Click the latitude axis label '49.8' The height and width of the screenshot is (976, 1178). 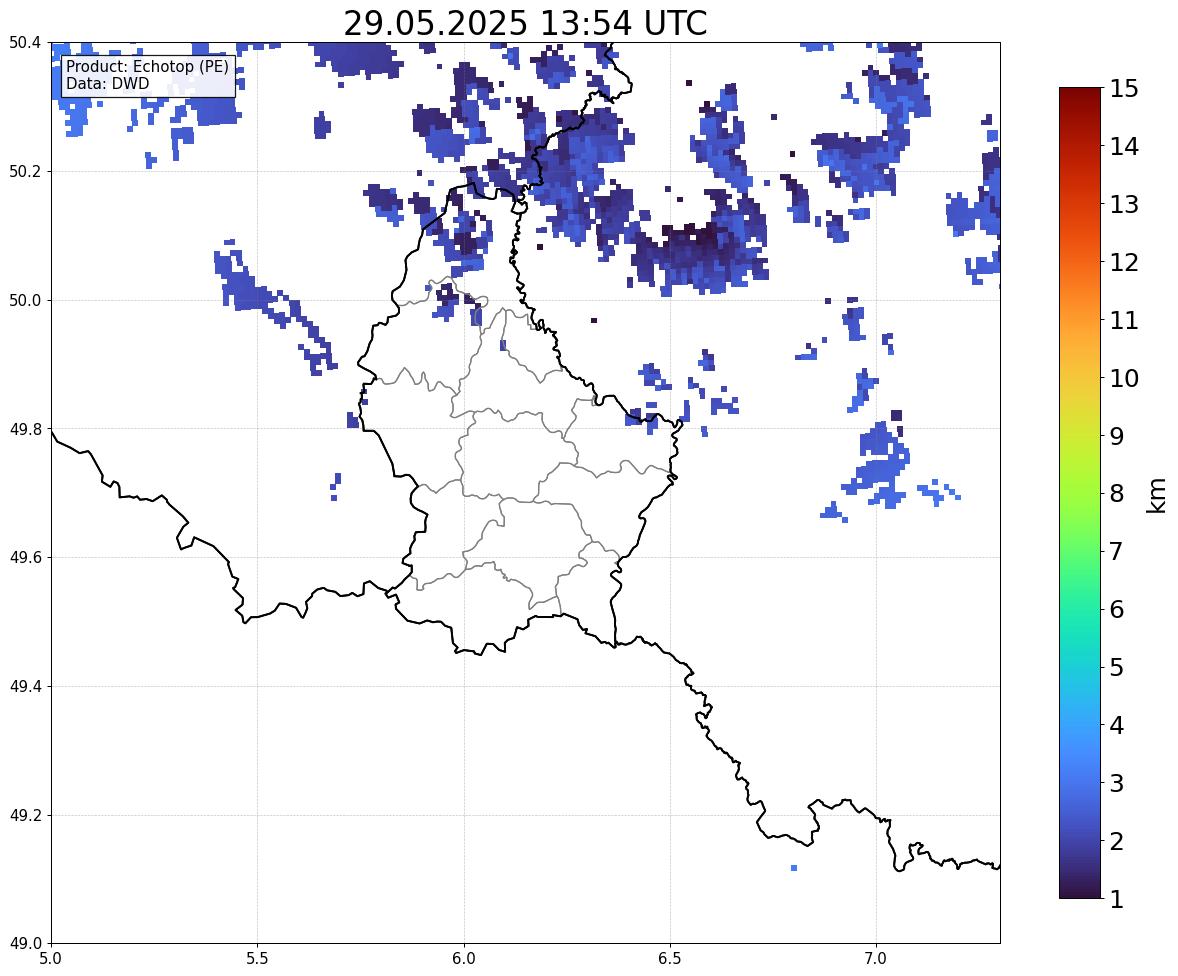coord(25,429)
